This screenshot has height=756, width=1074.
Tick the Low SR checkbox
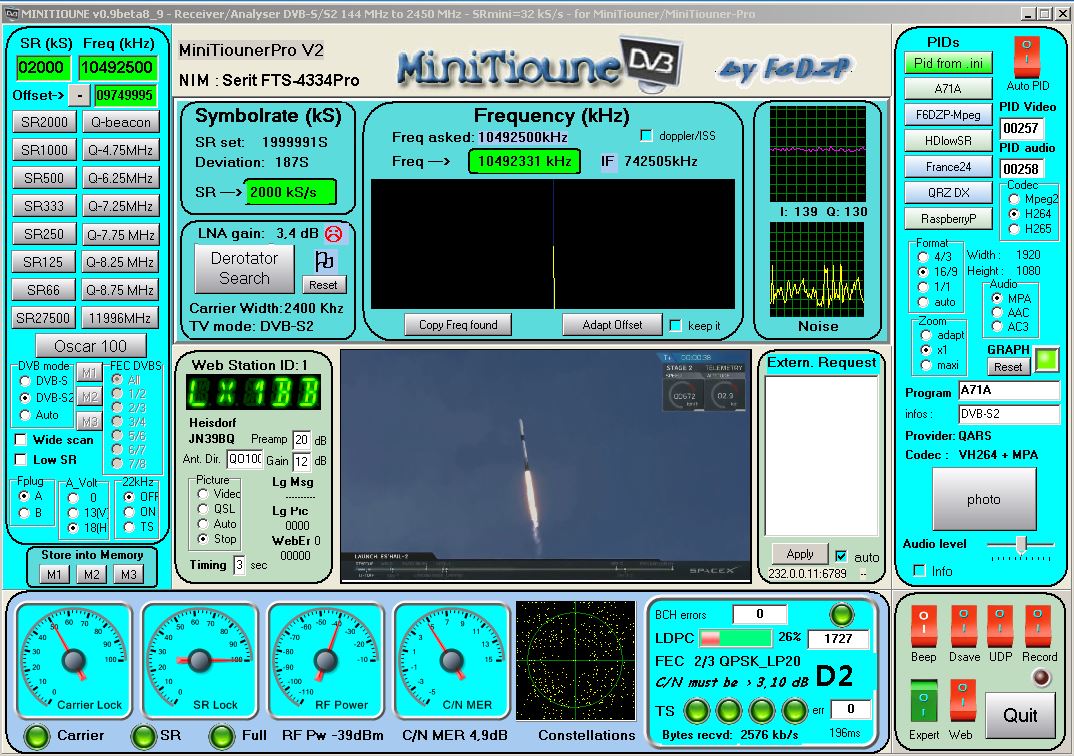click(x=21, y=459)
